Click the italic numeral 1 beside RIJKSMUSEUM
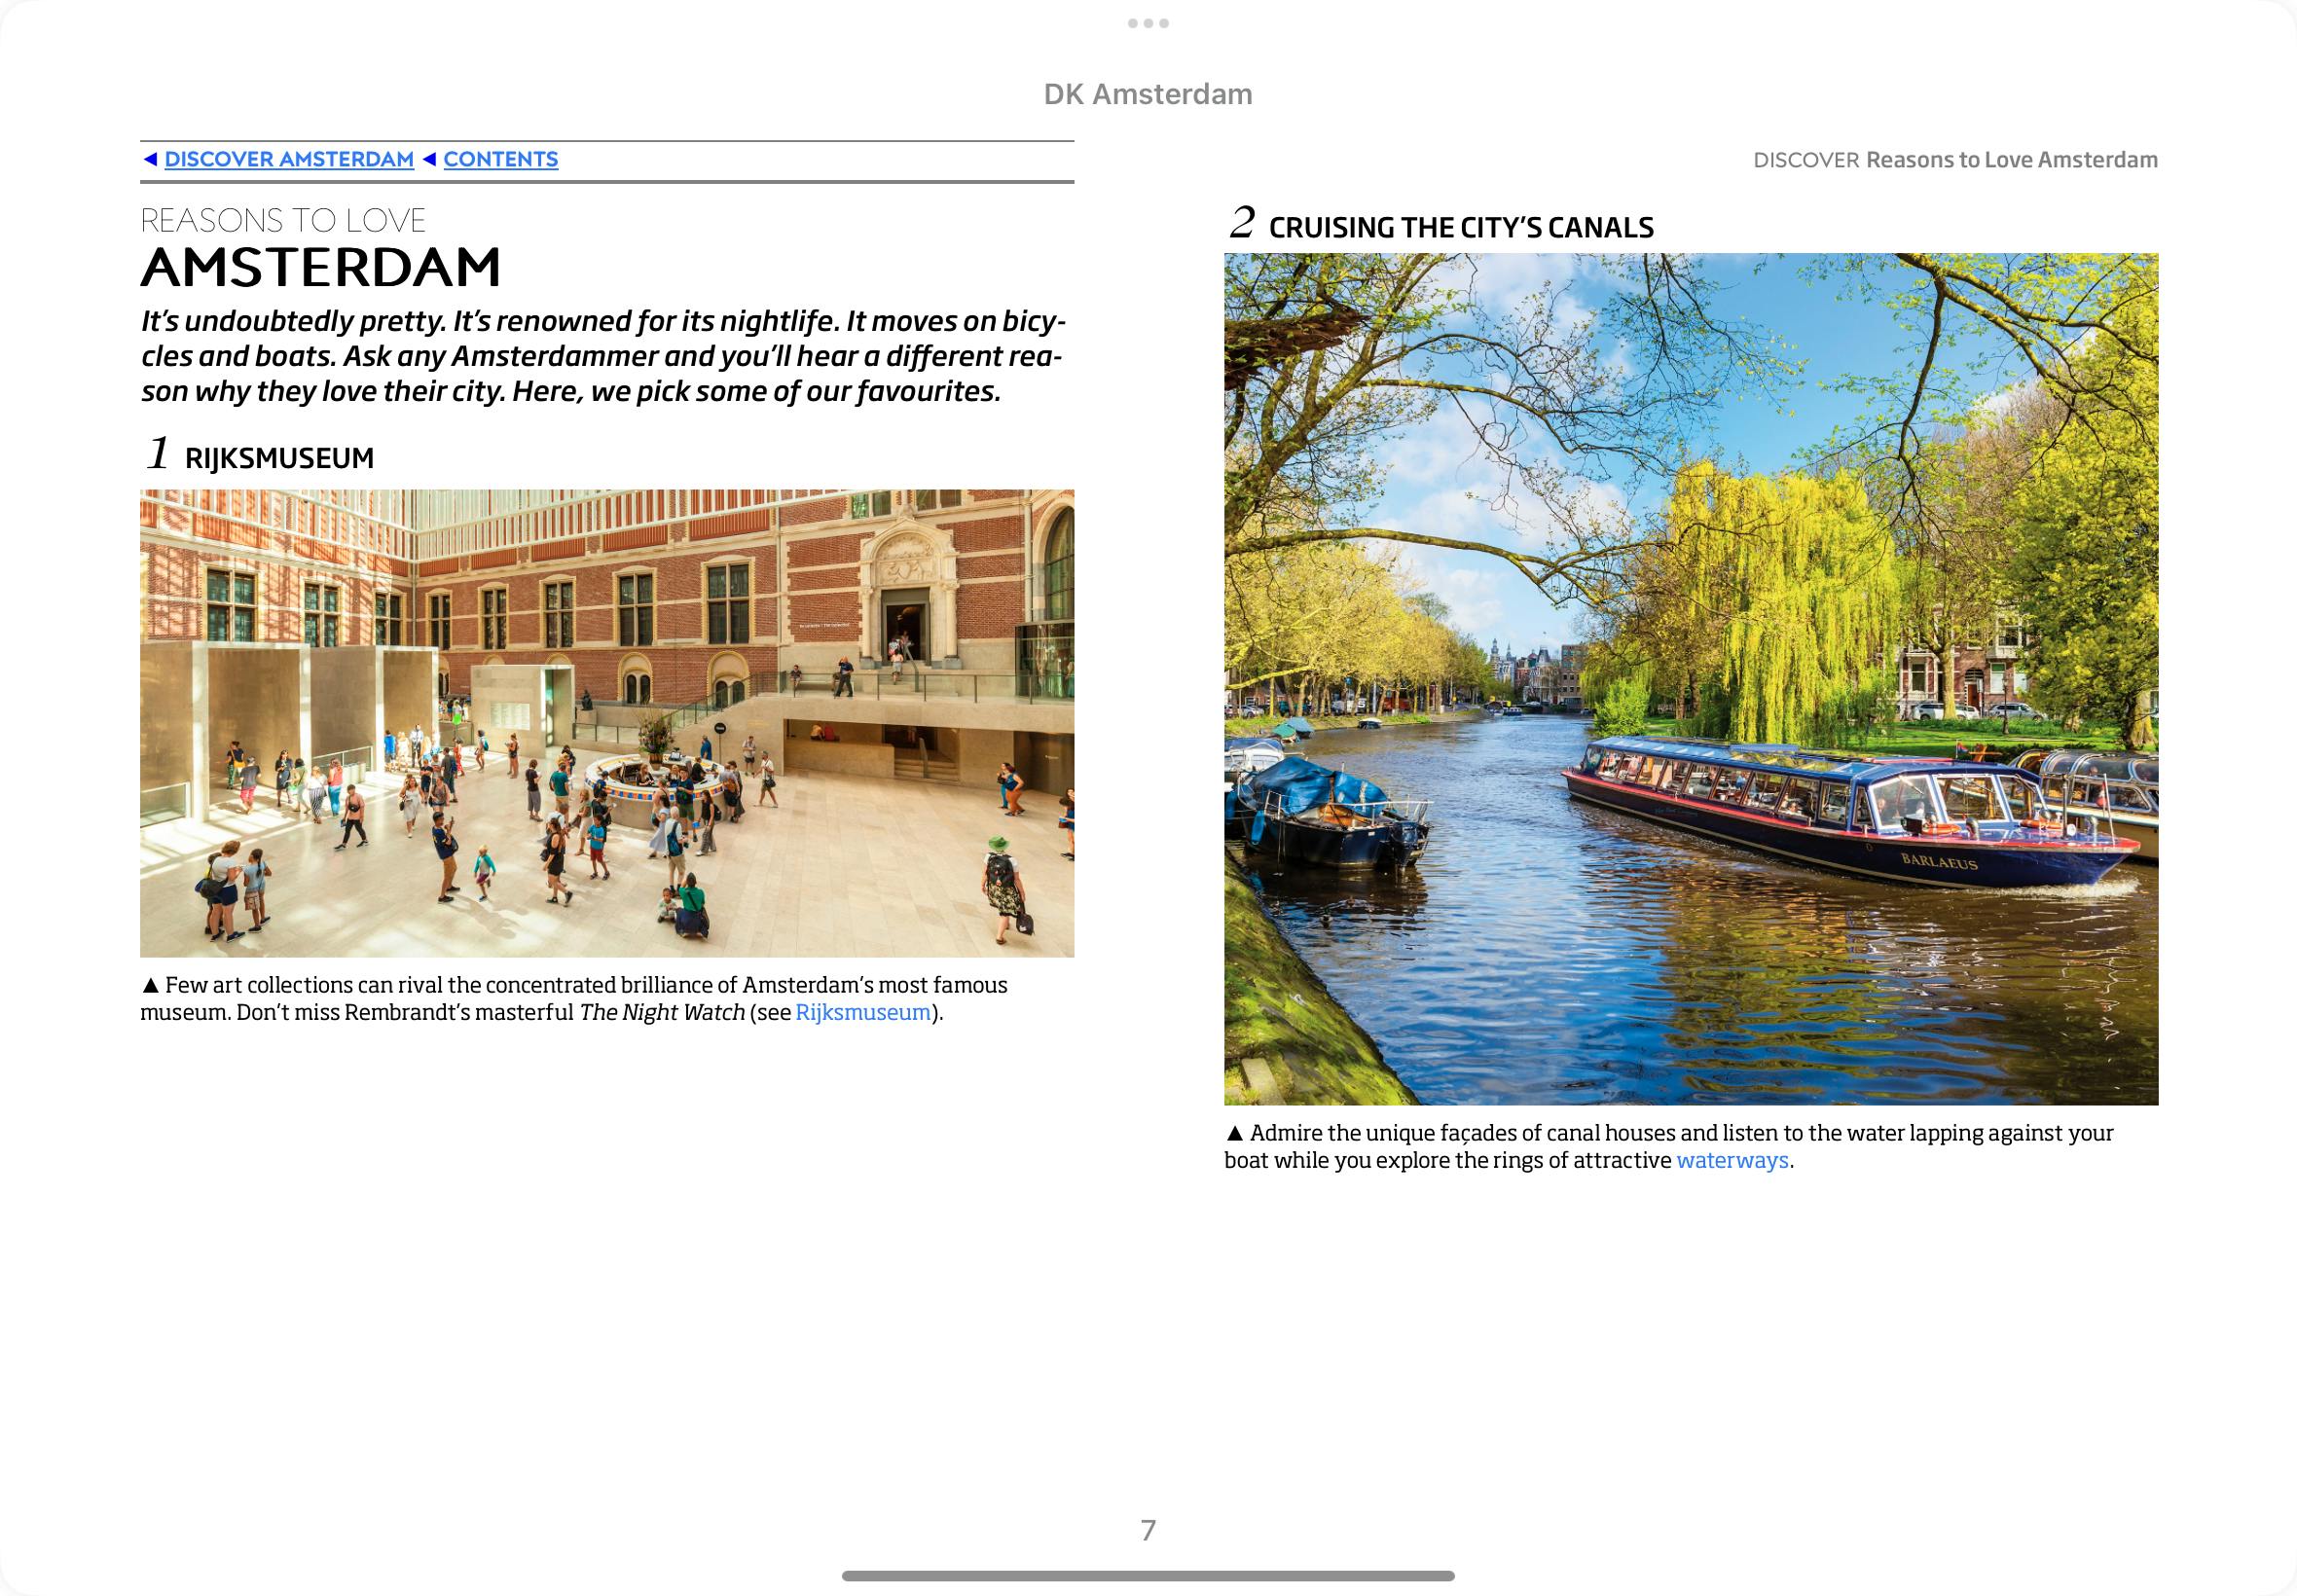2297x1596 pixels. 157,453
